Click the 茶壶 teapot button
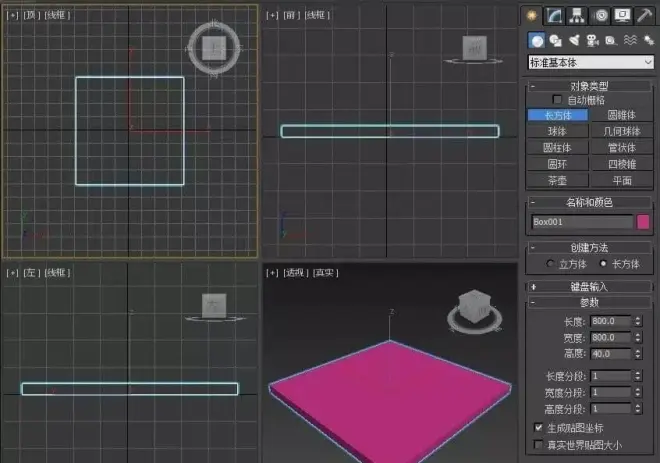 558,181
